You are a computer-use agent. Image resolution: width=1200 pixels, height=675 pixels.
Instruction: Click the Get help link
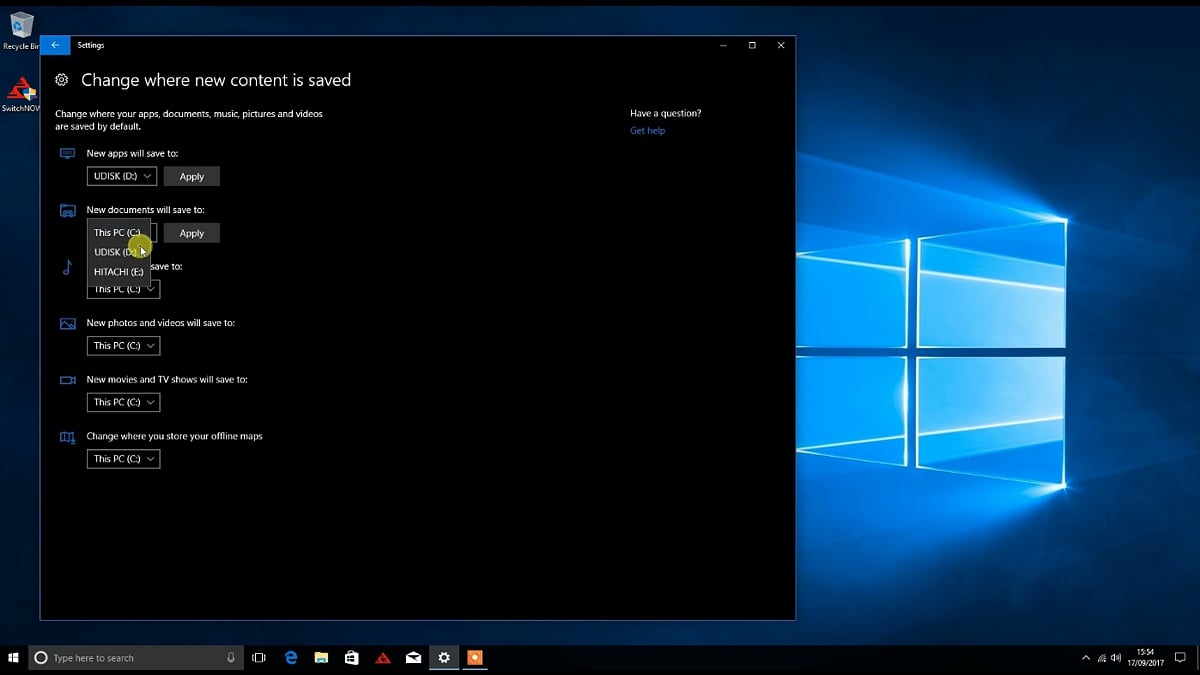point(647,130)
